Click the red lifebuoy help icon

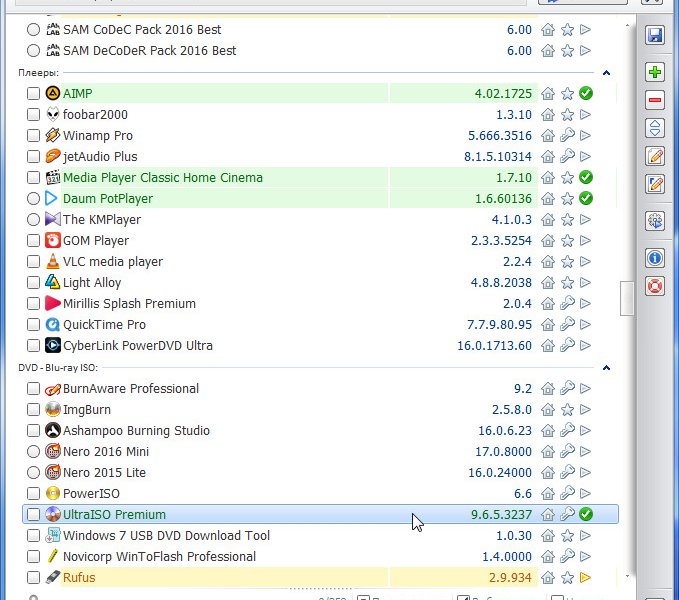point(655,286)
